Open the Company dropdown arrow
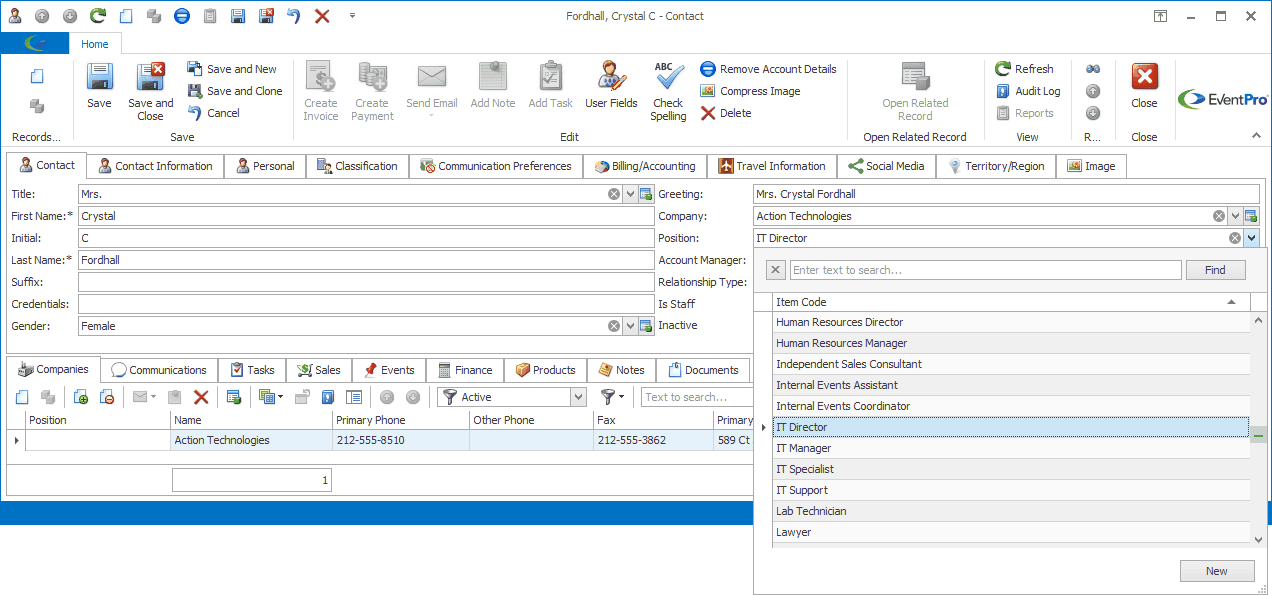Viewport: 1272px width, 595px height. [x=1235, y=216]
